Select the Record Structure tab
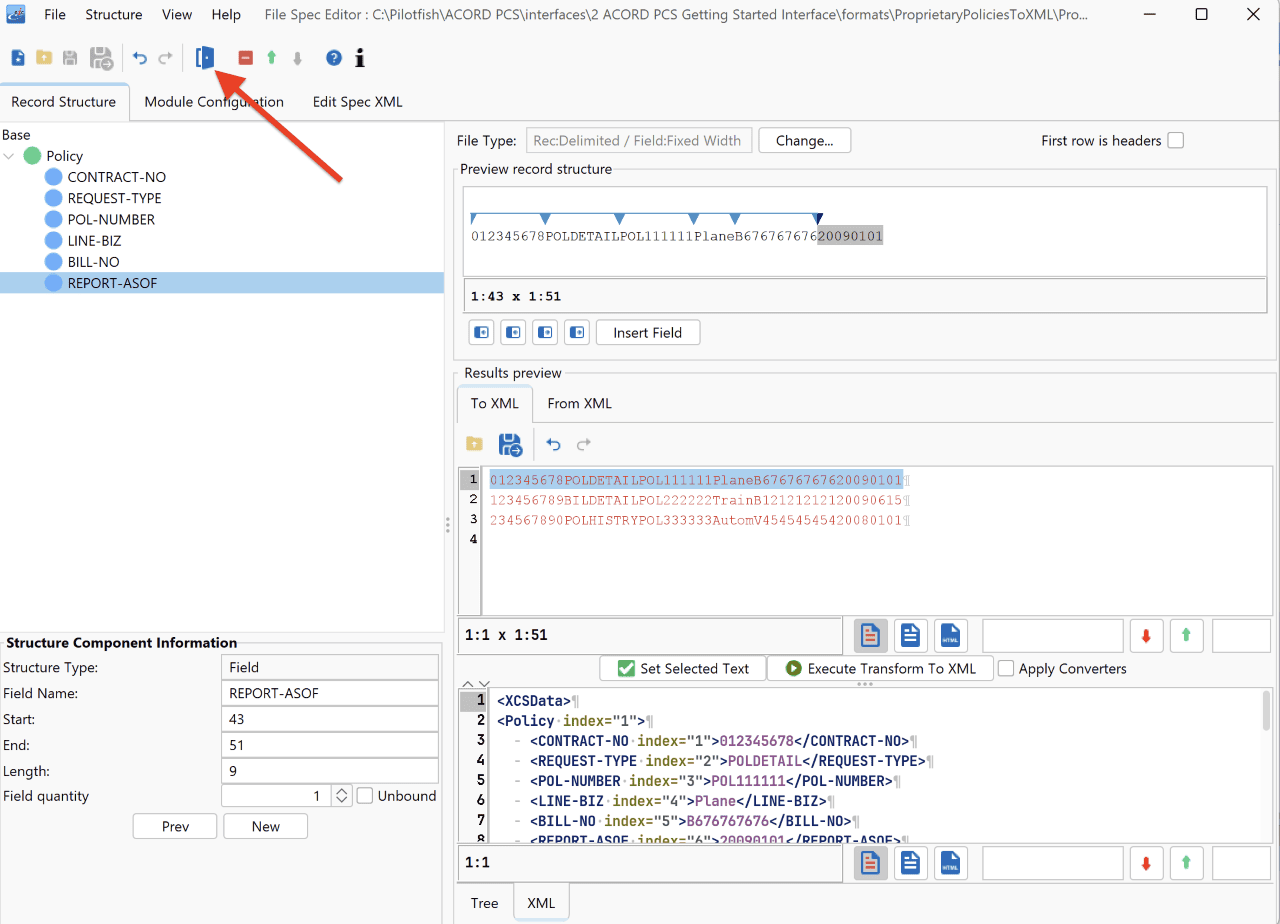The image size is (1280, 924). click(x=64, y=102)
